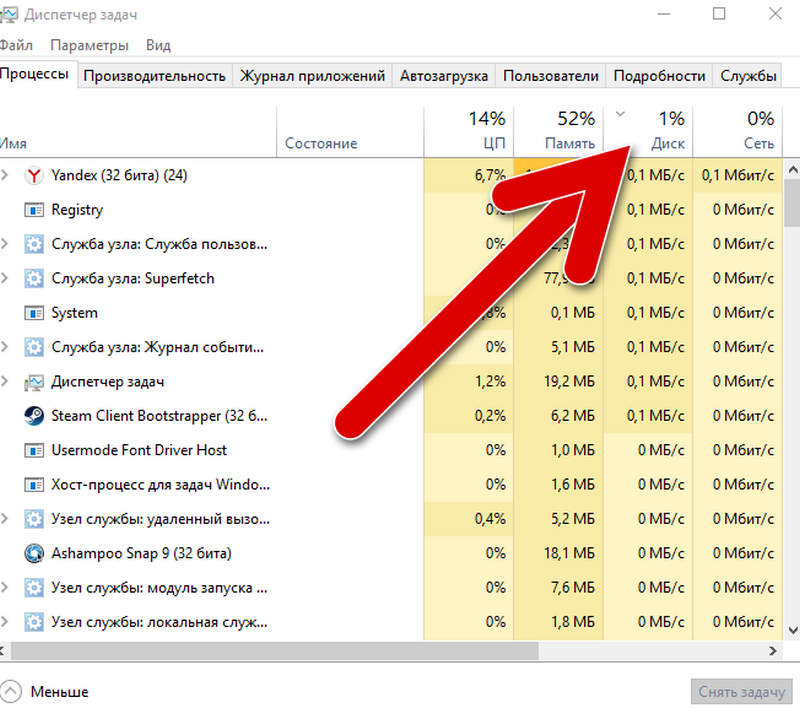This screenshot has width=800, height=714.
Task: Click the Yandex browser process icon
Action: coord(34,176)
